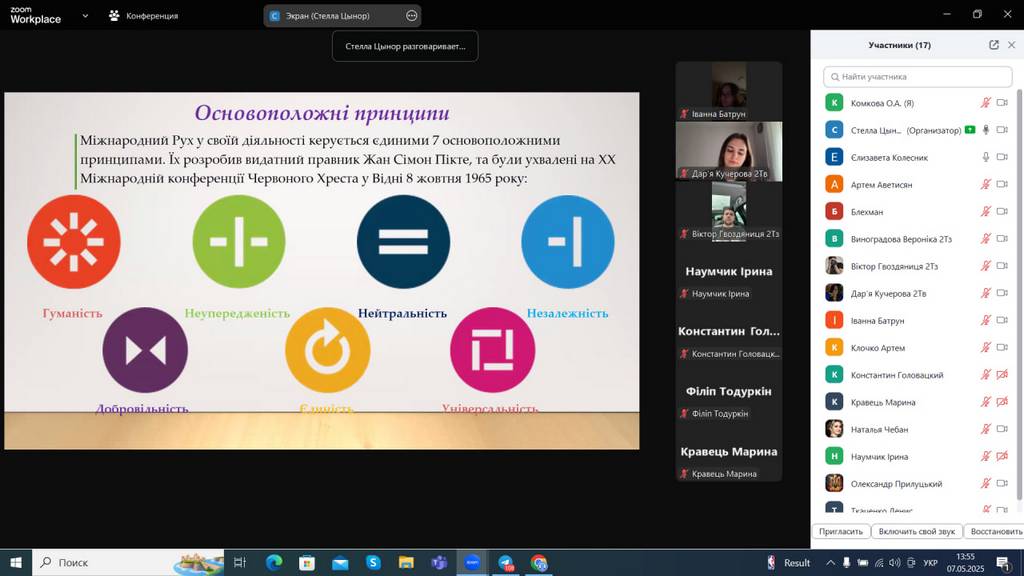Select Іванна Батрун's video tile
Viewport: 1024px width, 576px height.
pyautogui.click(x=729, y=91)
